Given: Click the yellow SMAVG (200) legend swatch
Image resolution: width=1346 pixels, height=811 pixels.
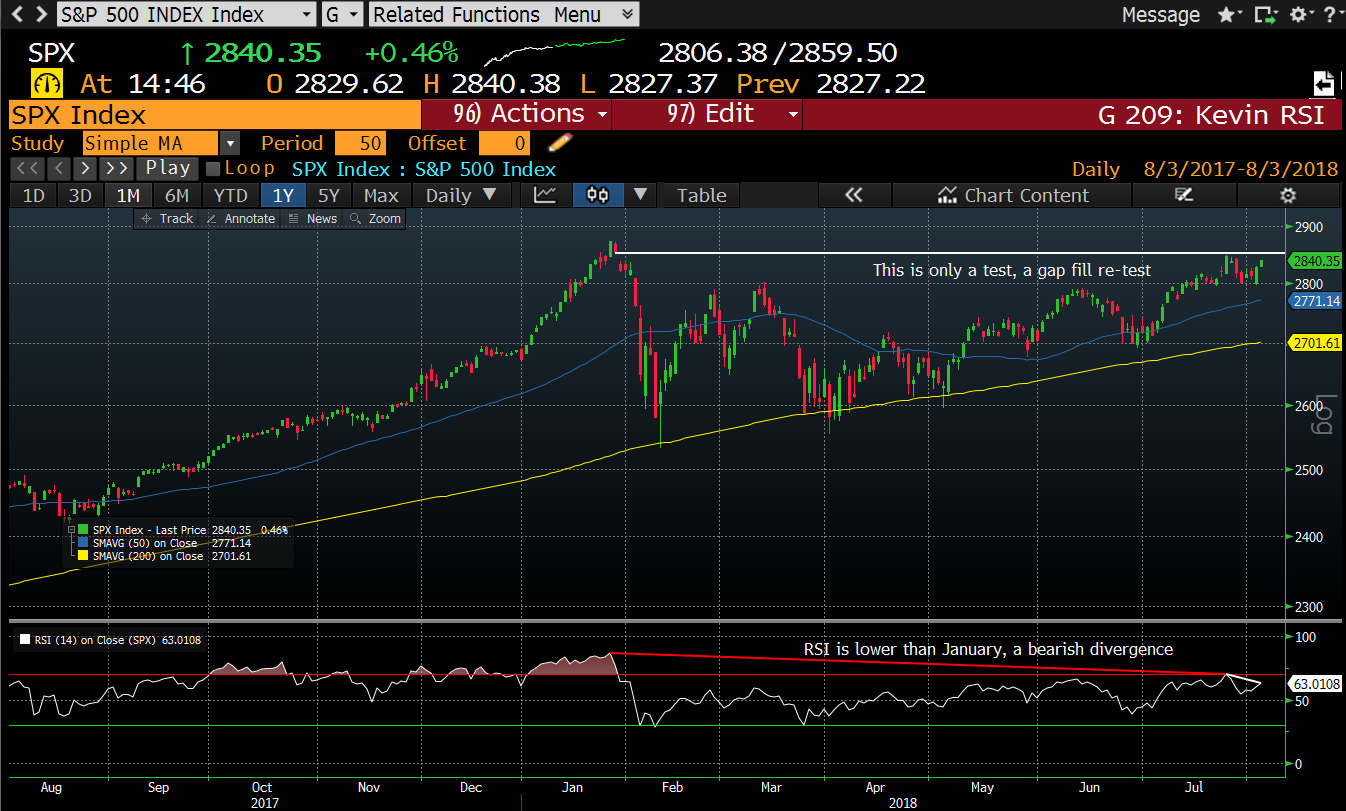Looking at the screenshot, I should (83, 556).
